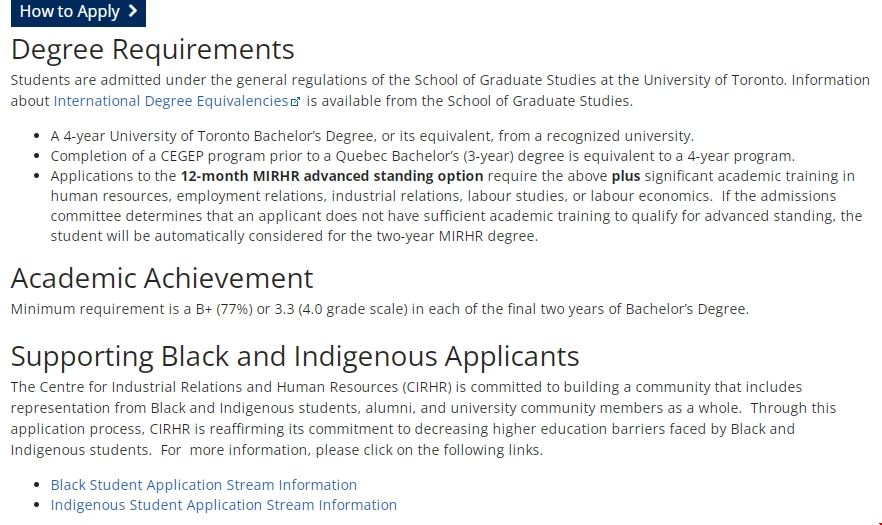This screenshot has width=882, height=525.
Task: Click the Supporting Black and Indigenous Applicants heading
Action: click(x=295, y=356)
